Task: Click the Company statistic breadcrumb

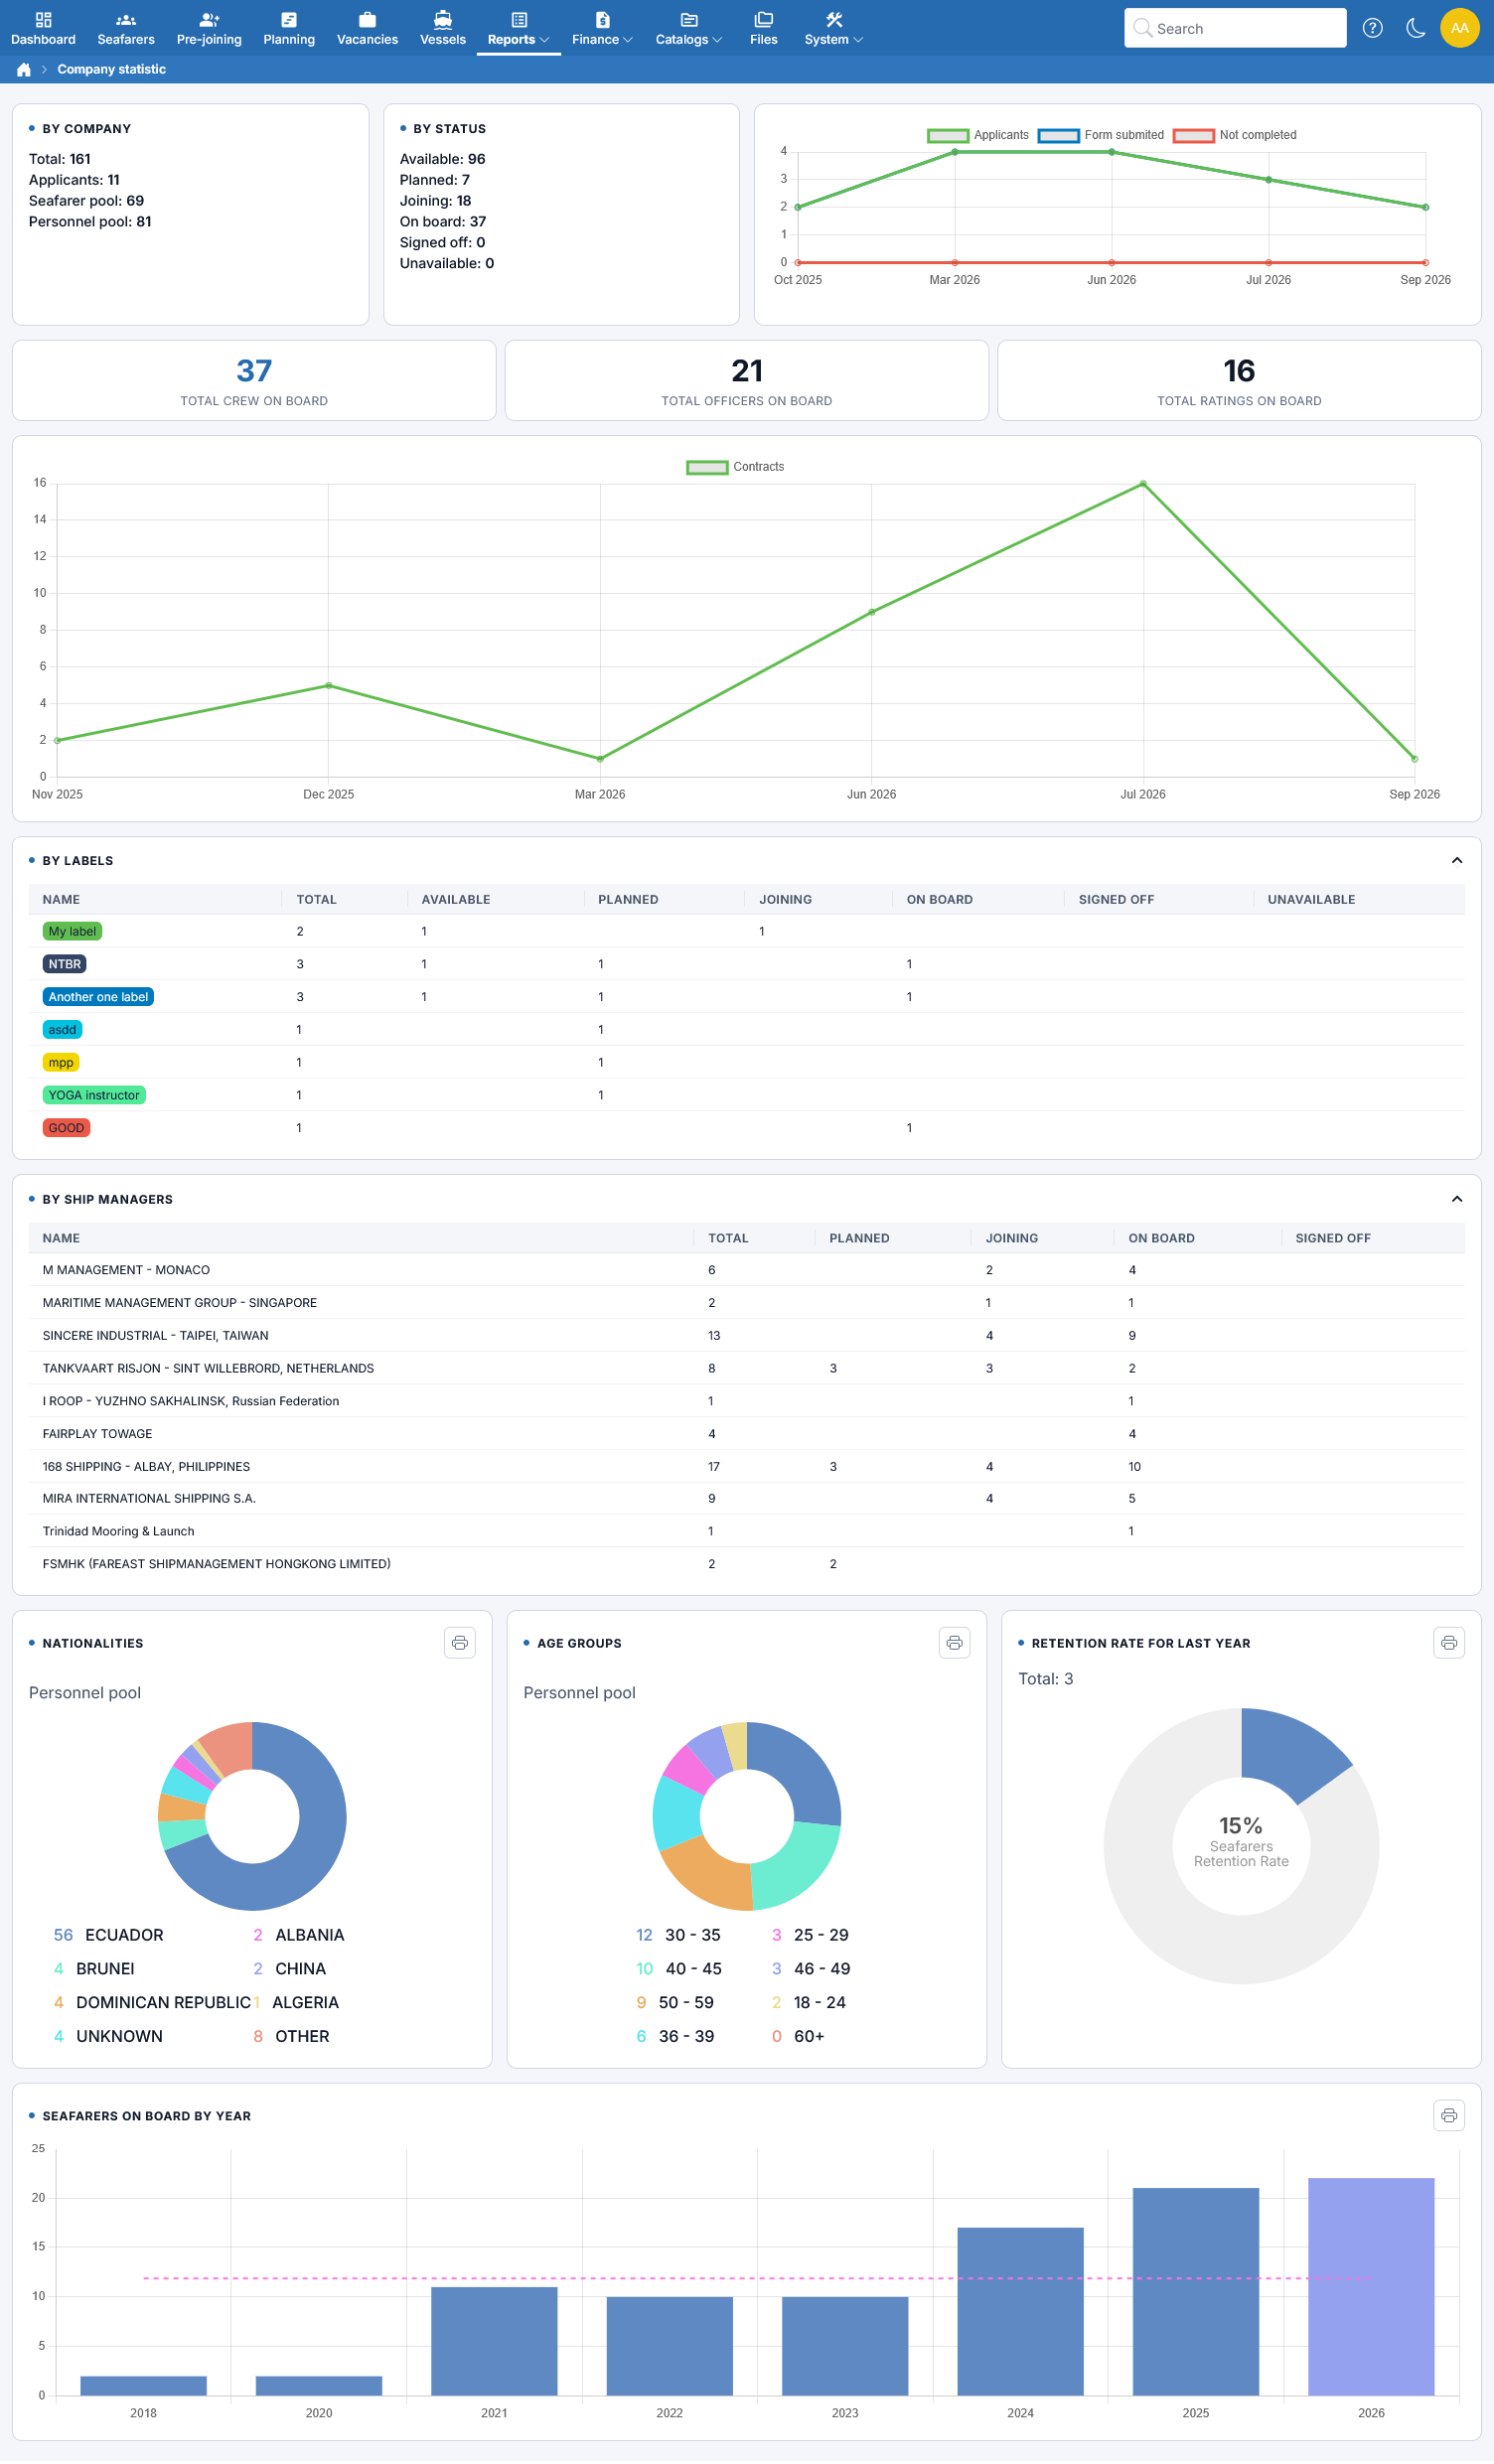Action: click(111, 69)
